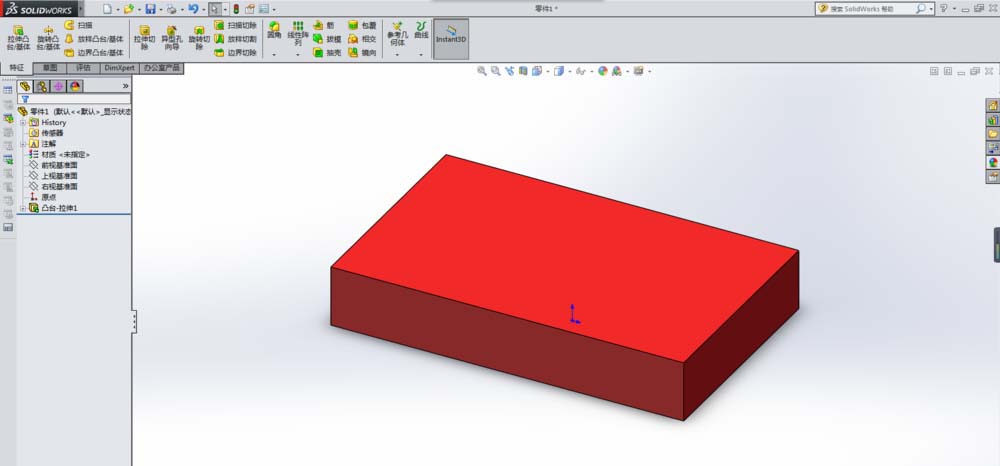
Task: Open the dropdown arrow beside the Save icon
Action: click(x=160, y=10)
